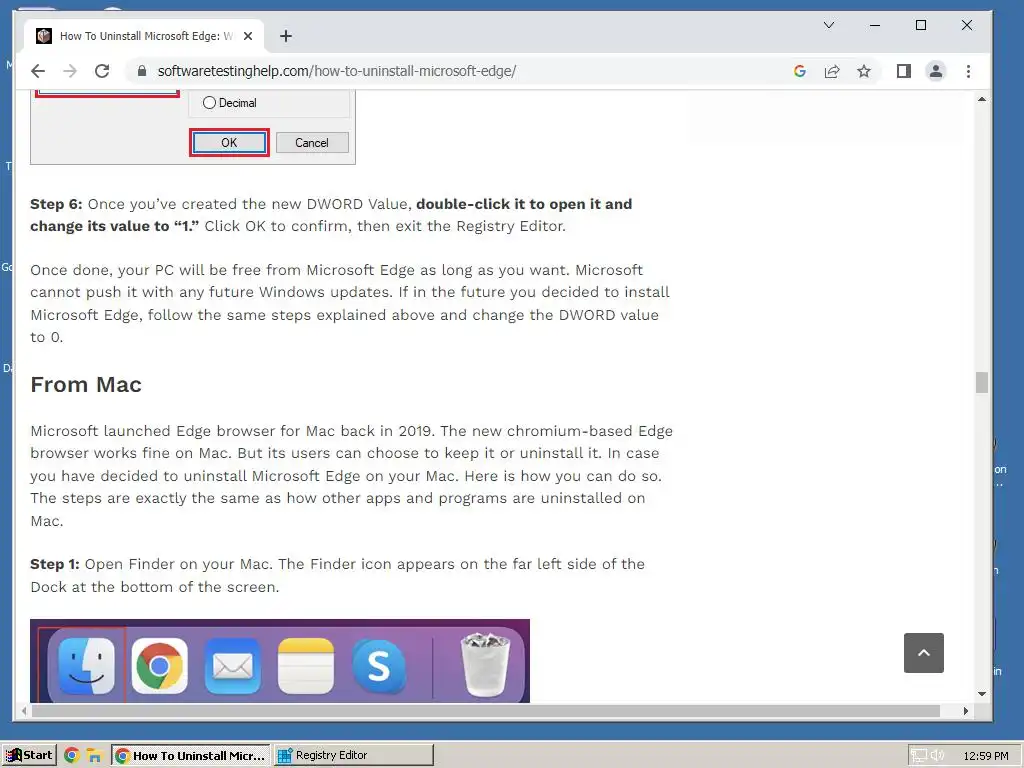Click the horizontal scrollbar thumb
The height and width of the screenshot is (768, 1024).
tap(486, 711)
